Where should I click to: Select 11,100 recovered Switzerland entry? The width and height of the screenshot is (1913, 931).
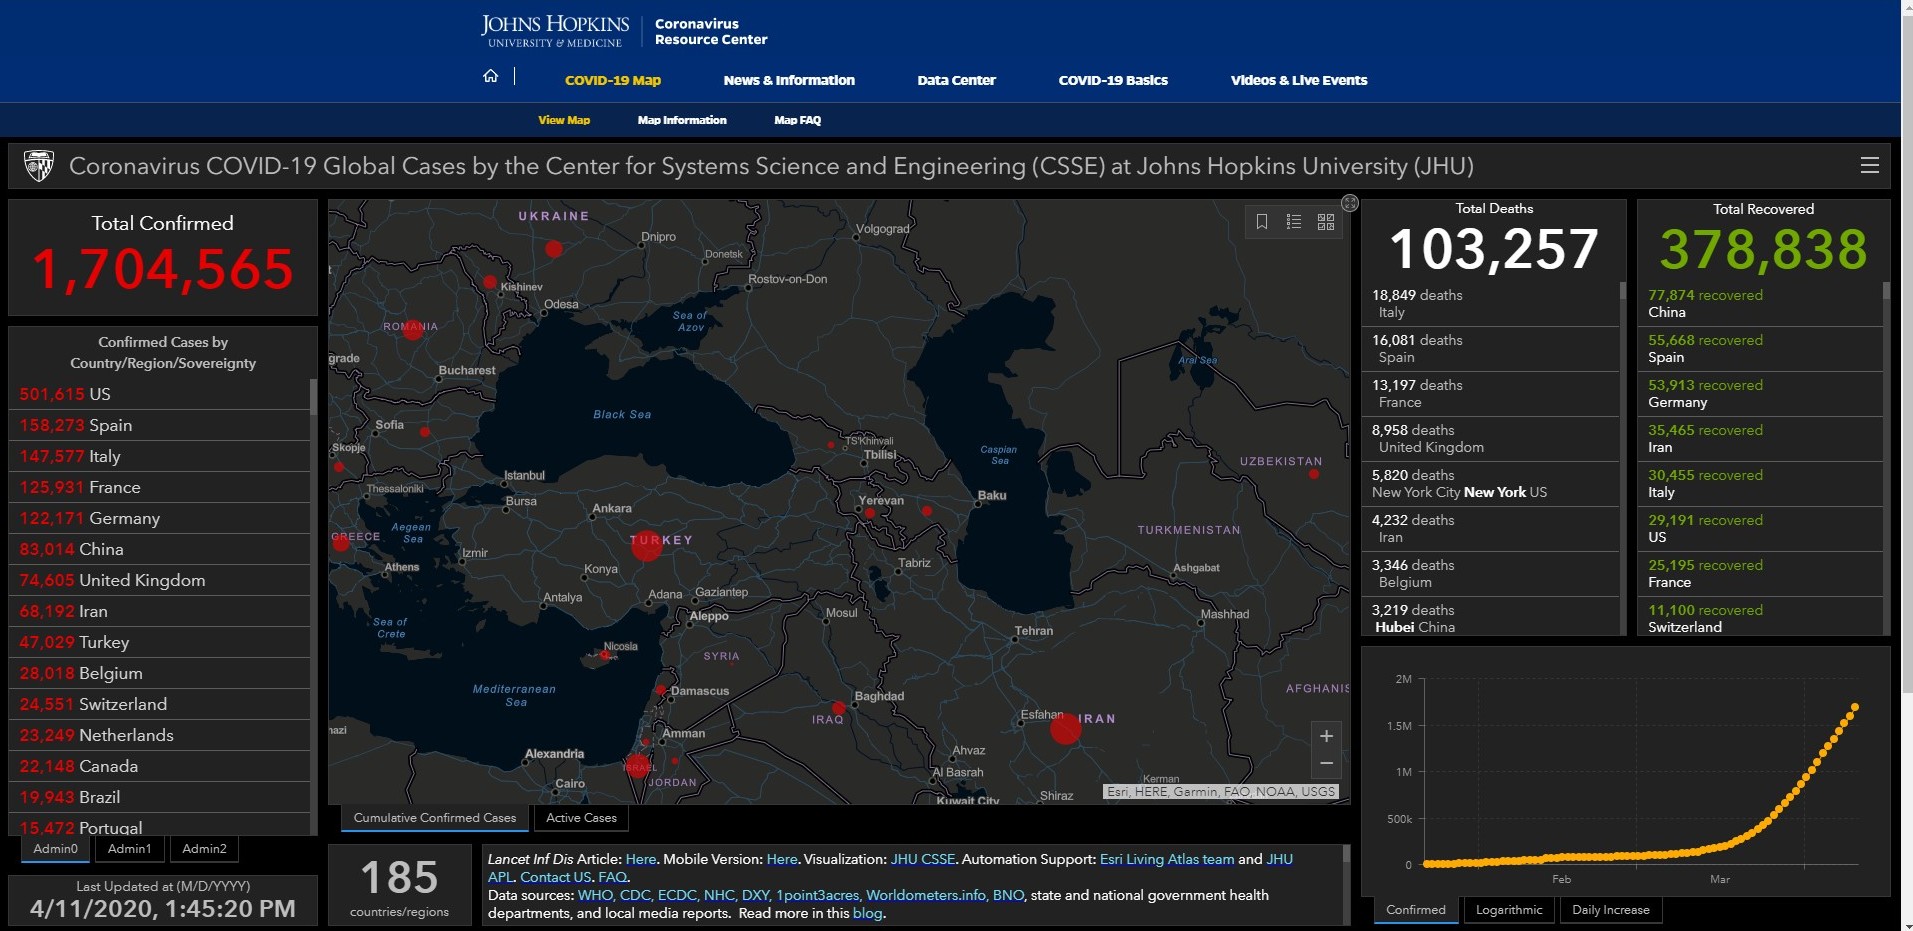click(x=1761, y=618)
